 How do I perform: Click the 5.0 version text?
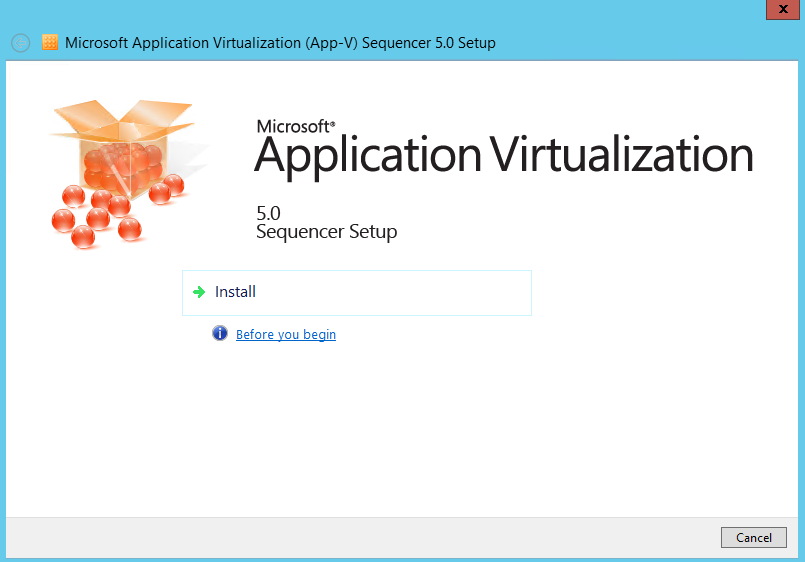[x=268, y=212]
